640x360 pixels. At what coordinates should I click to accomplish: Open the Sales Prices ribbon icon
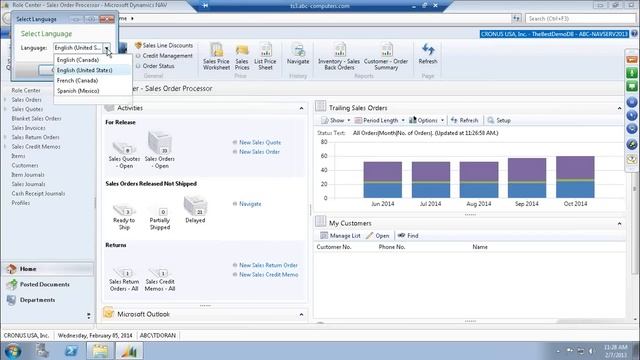[242, 56]
